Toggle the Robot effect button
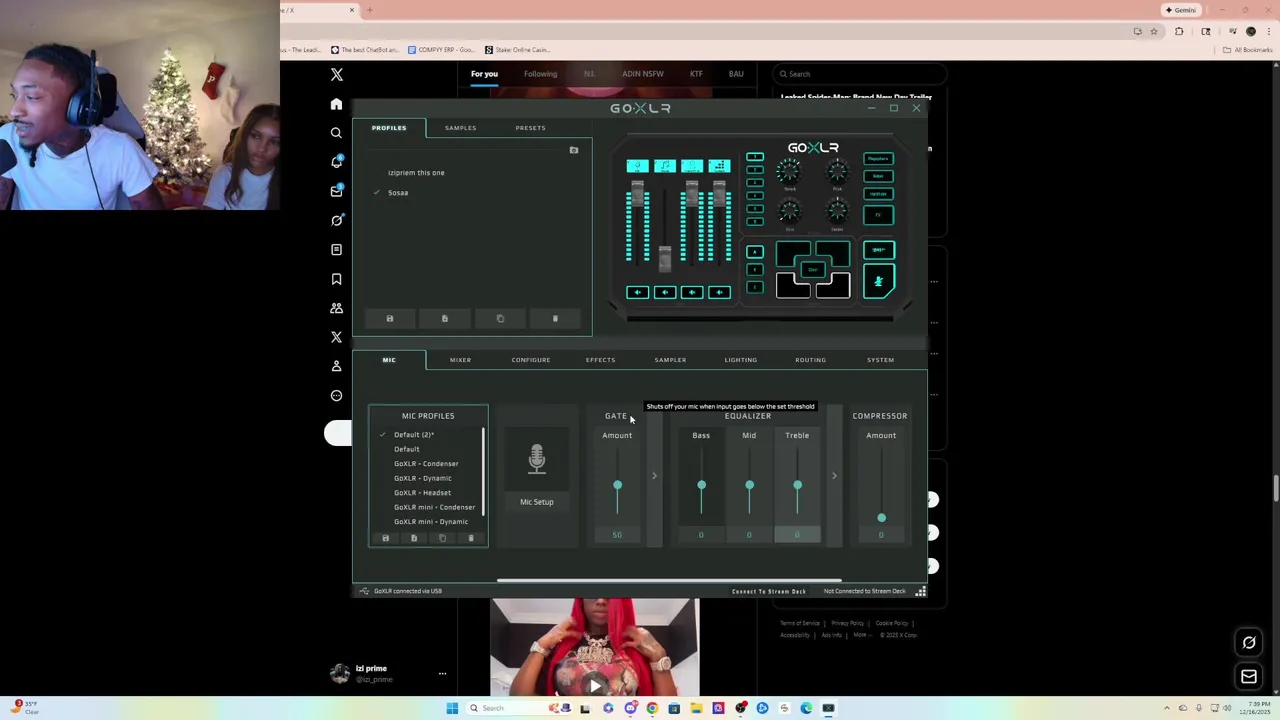The width and height of the screenshot is (1280, 720). tap(878, 176)
